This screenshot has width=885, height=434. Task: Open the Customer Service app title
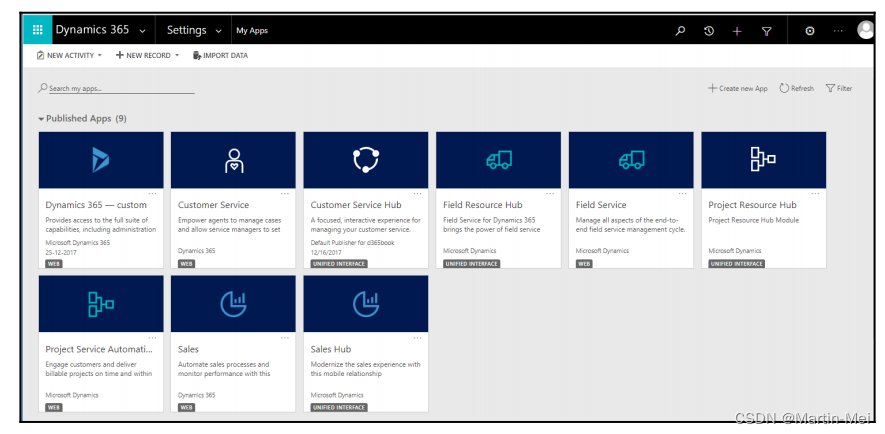[213, 205]
